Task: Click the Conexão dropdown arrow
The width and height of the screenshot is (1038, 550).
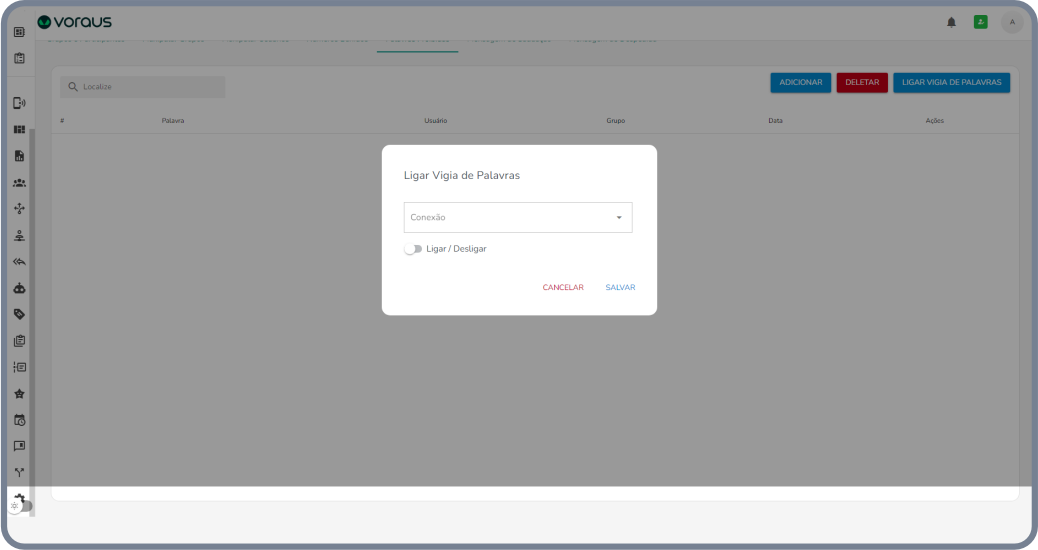Action: tap(619, 218)
